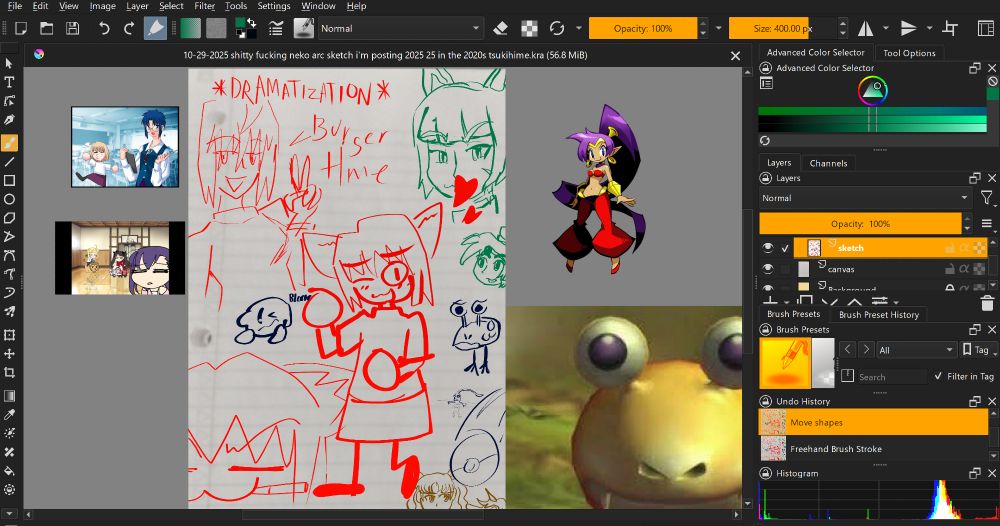Viewport: 1000px width, 526px height.
Task: Select the Crop tool
Action: pyautogui.click(x=9, y=372)
